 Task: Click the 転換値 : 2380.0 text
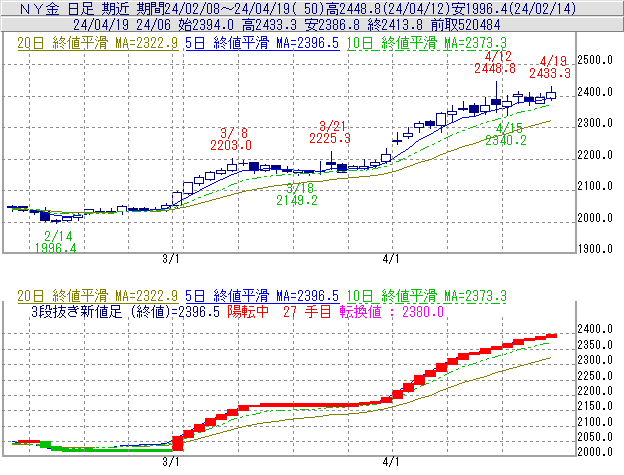[392, 311]
